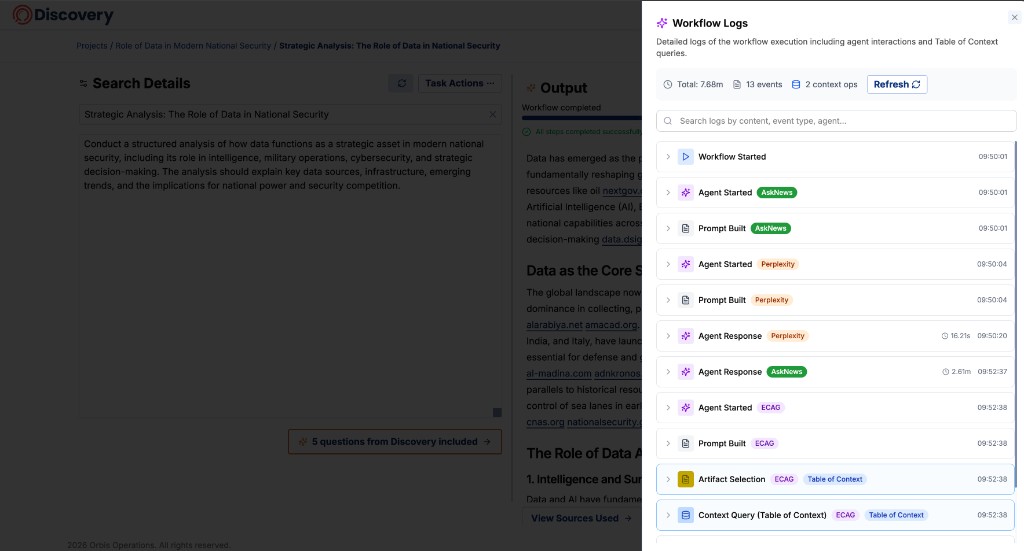1024x551 pixels.
Task: Click the Output sparkle icon
Action: point(531,87)
